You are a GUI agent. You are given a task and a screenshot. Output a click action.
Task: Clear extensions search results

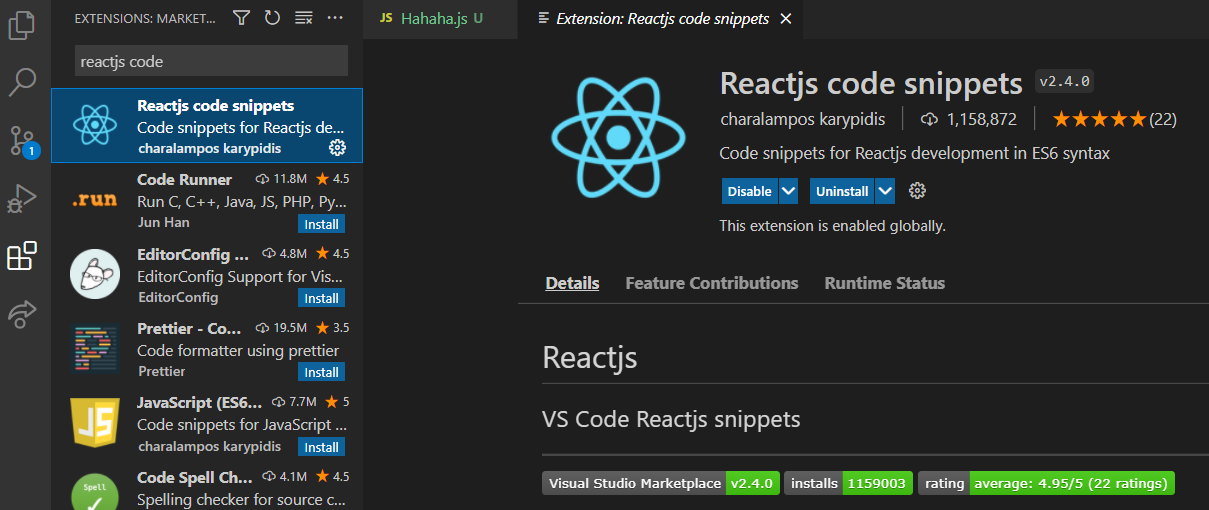[x=304, y=18]
